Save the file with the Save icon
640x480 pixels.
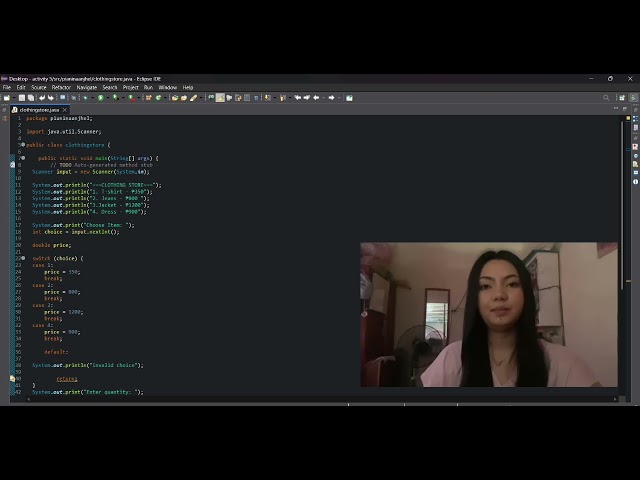[x=22, y=98]
